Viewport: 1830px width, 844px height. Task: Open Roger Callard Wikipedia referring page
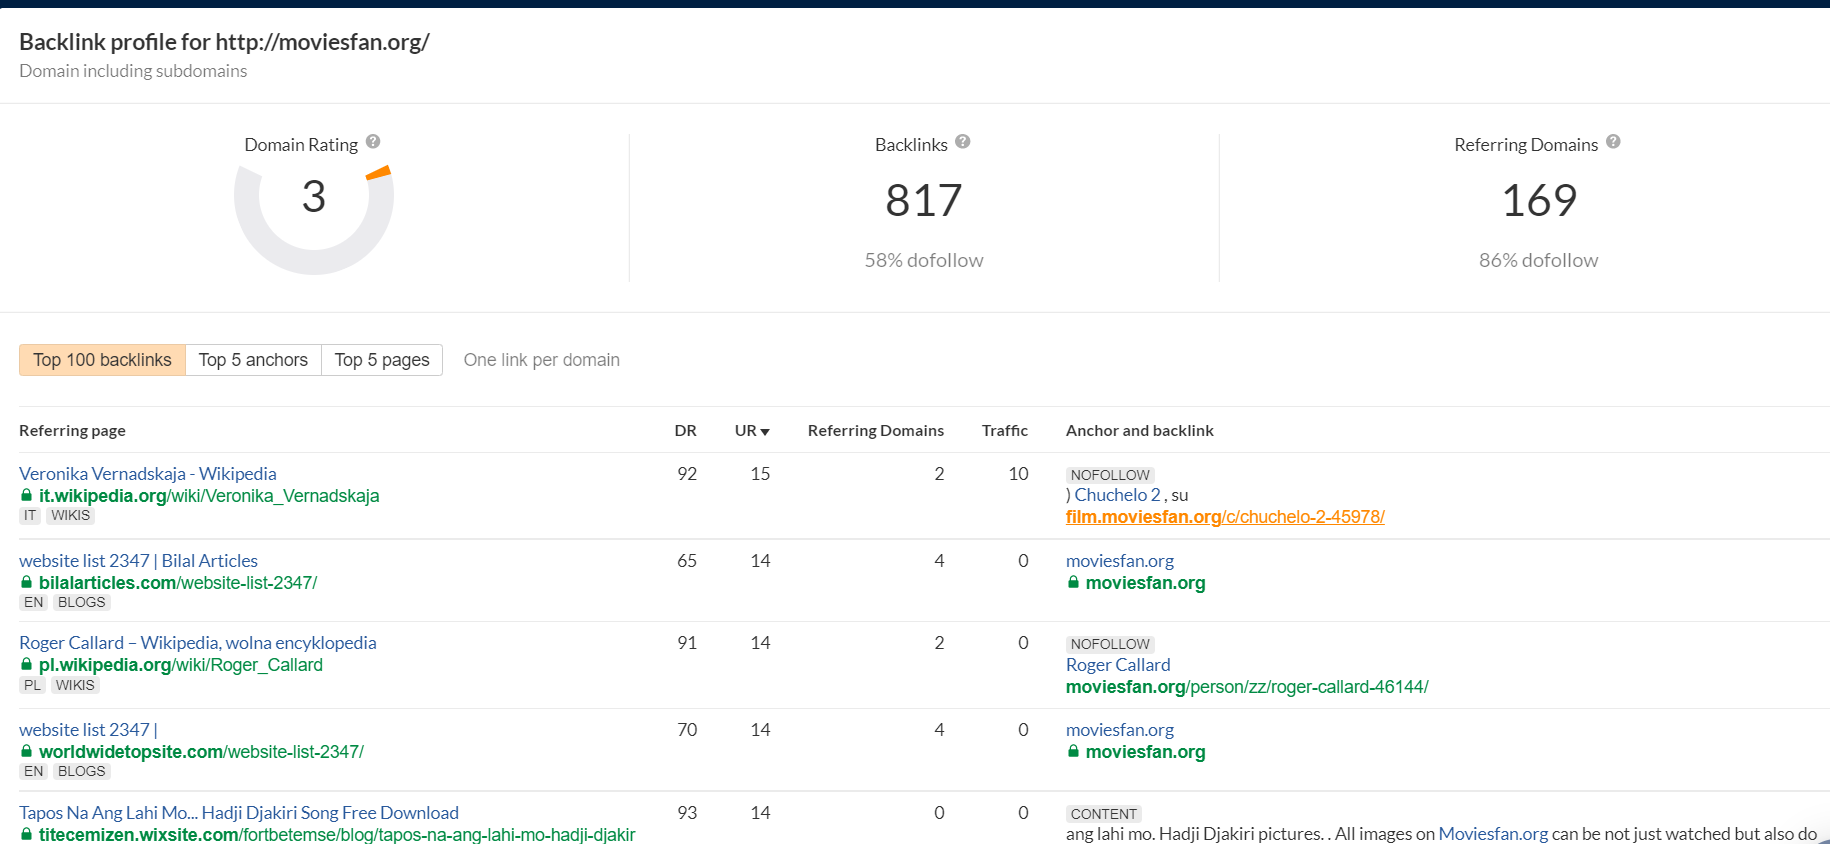(x=198, y=643)
